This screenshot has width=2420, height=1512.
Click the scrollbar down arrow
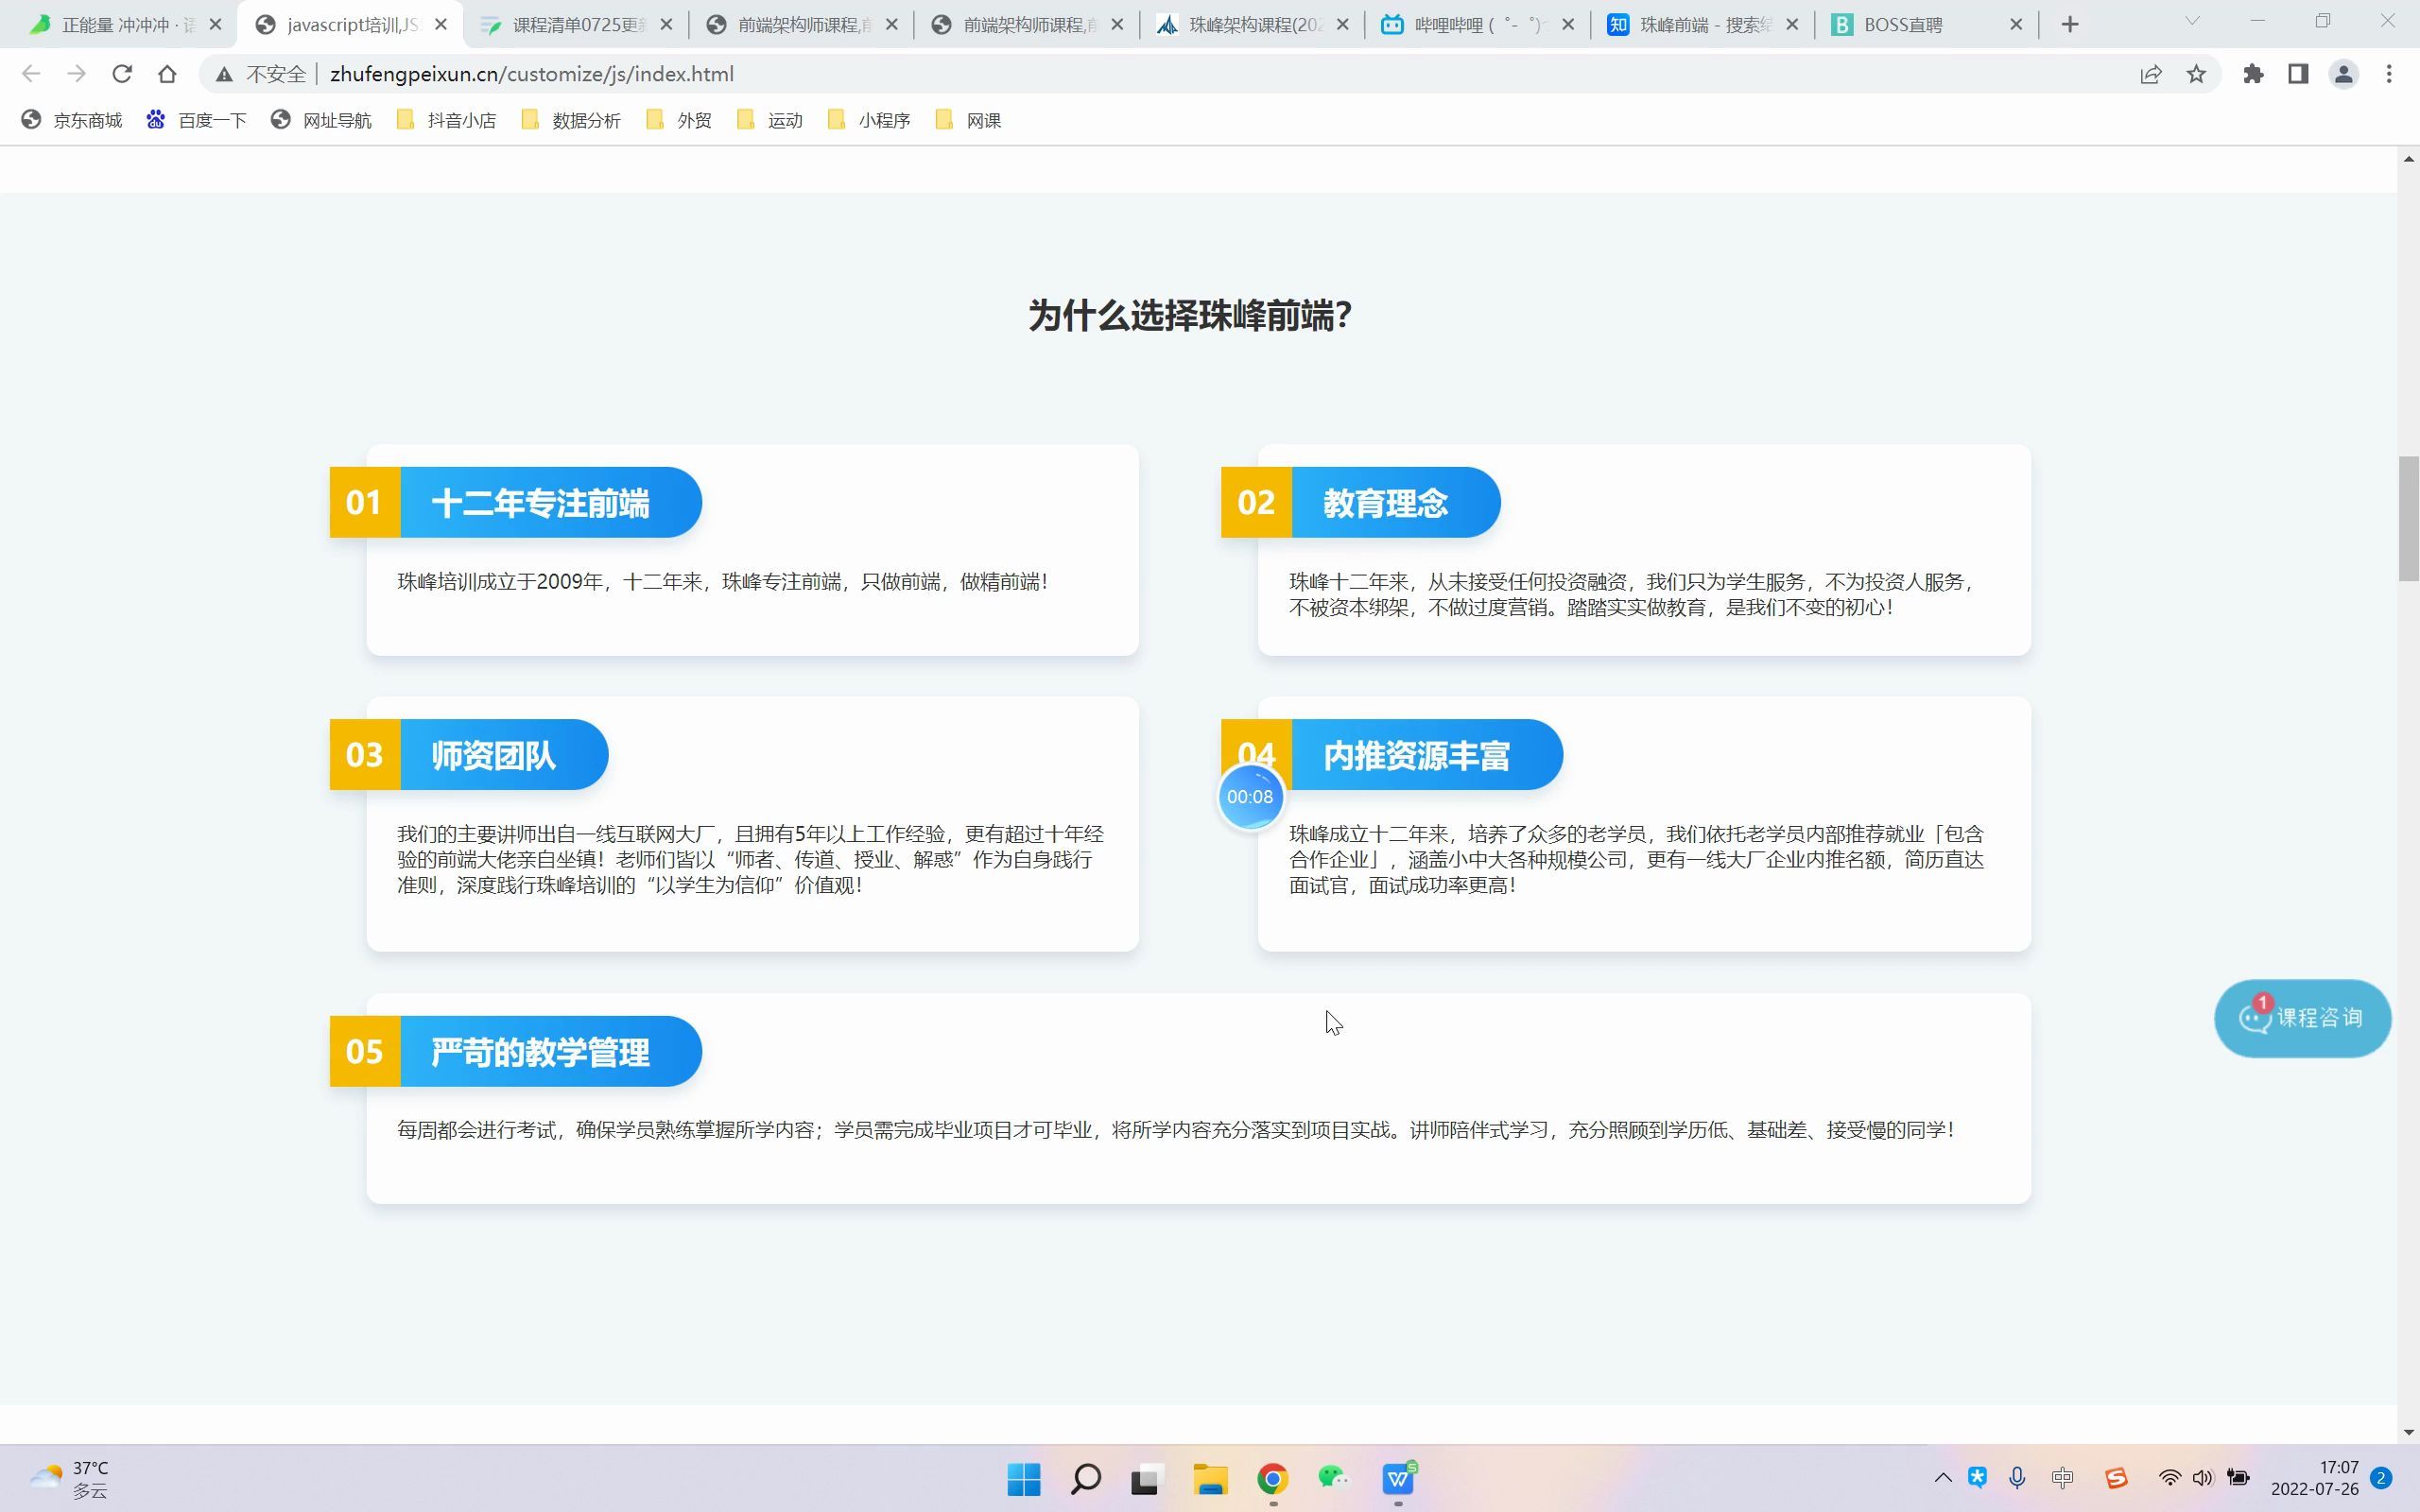tap(2408, 1432)
